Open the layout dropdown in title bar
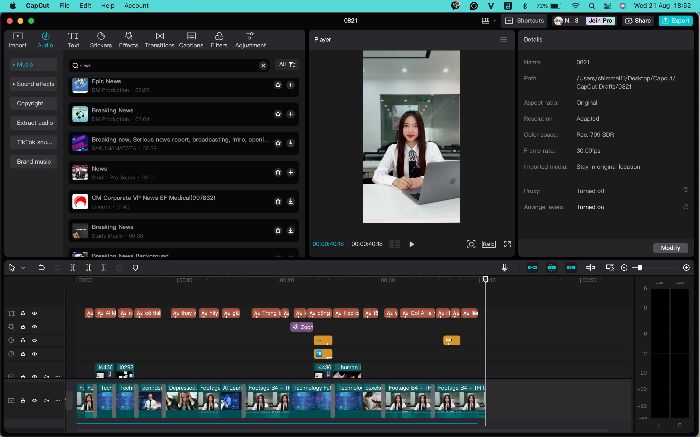Viewport: 700px width, 437px height. point(488,21)
